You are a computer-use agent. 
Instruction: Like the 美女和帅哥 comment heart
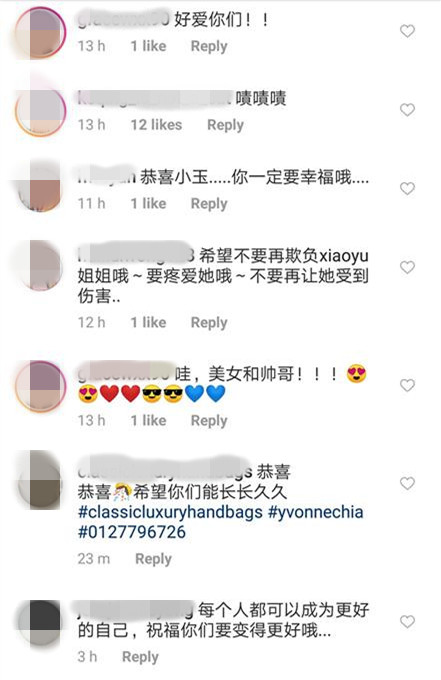click(407, 385)
